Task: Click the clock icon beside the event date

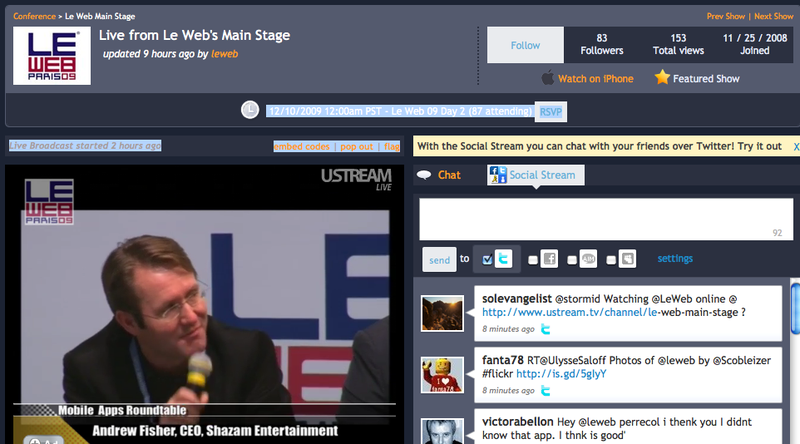Action: [250, 109]
